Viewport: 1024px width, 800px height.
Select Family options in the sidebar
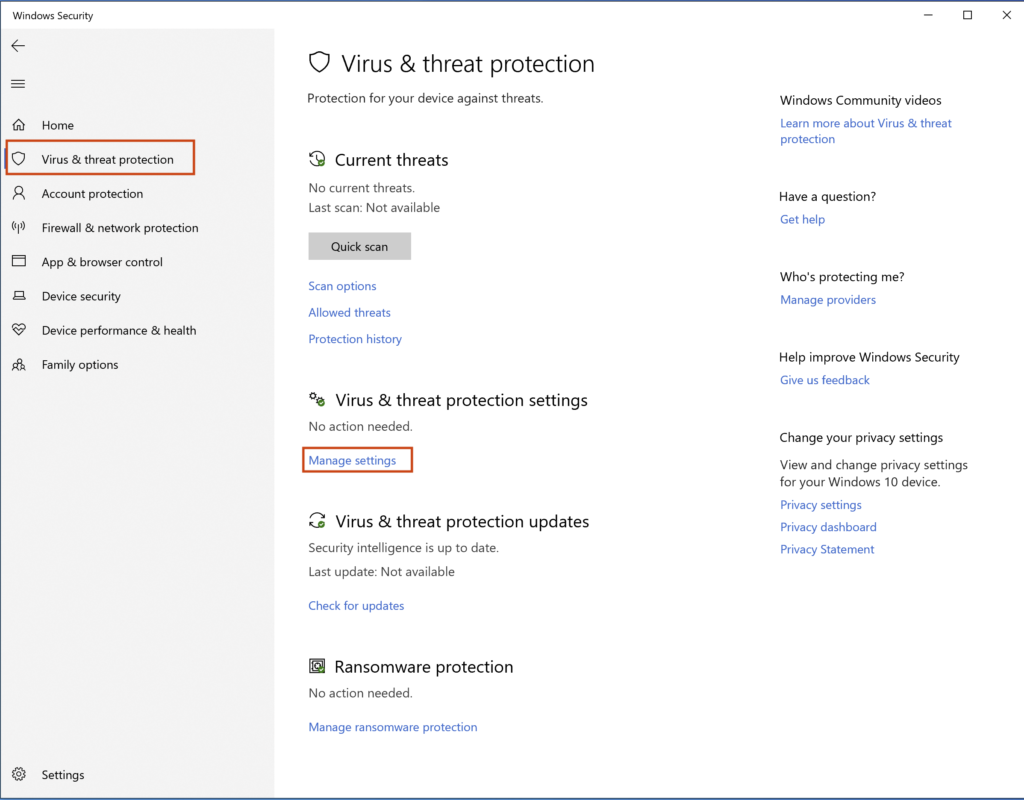pos(79,364)
